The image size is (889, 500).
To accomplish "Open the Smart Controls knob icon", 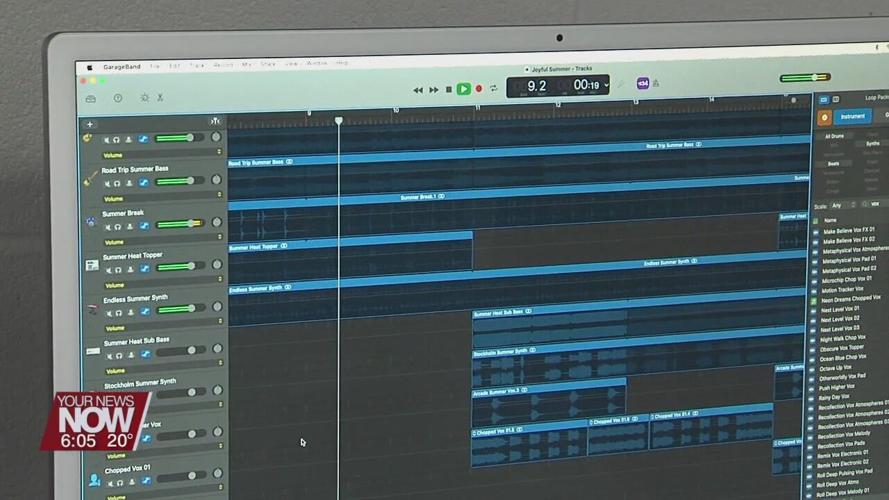I will tap(145, 98).
